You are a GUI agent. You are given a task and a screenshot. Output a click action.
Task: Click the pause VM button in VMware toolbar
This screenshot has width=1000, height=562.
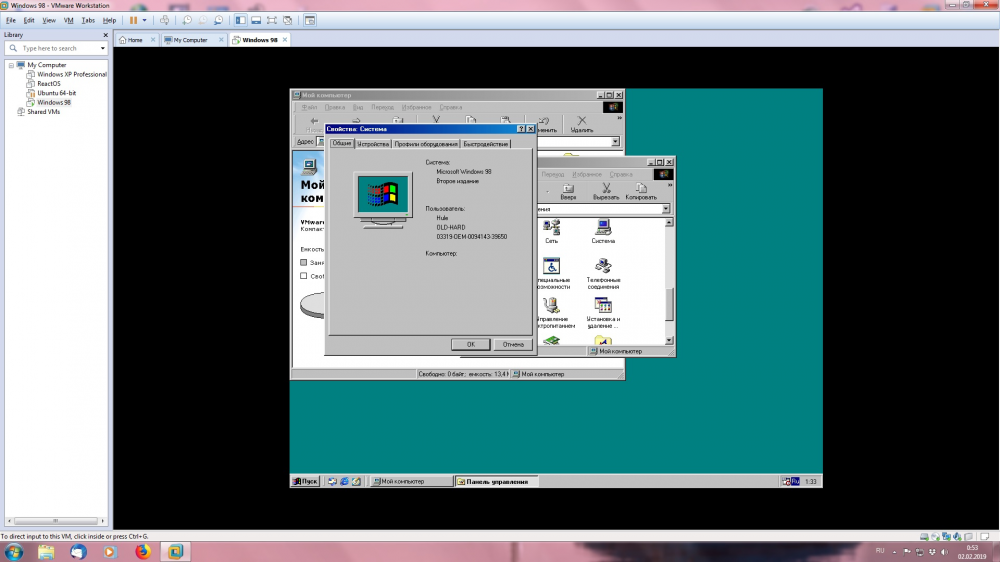133,20
